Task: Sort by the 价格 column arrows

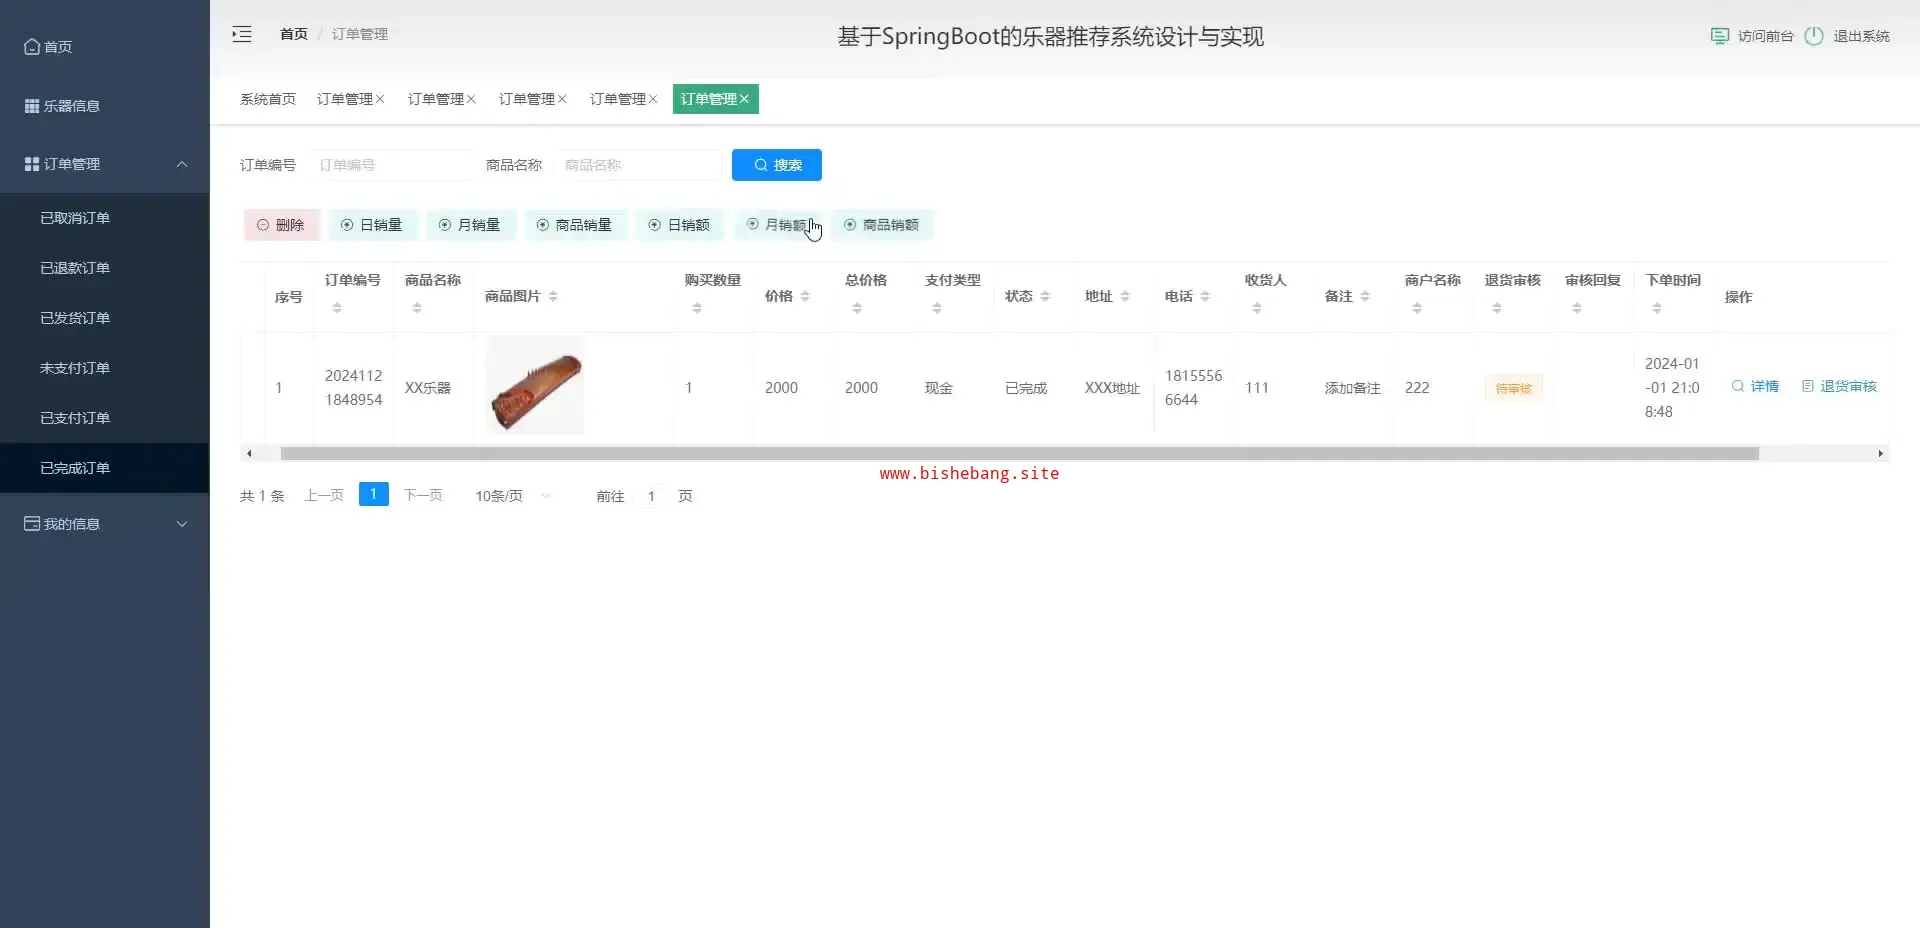Action: click(805, 296)
